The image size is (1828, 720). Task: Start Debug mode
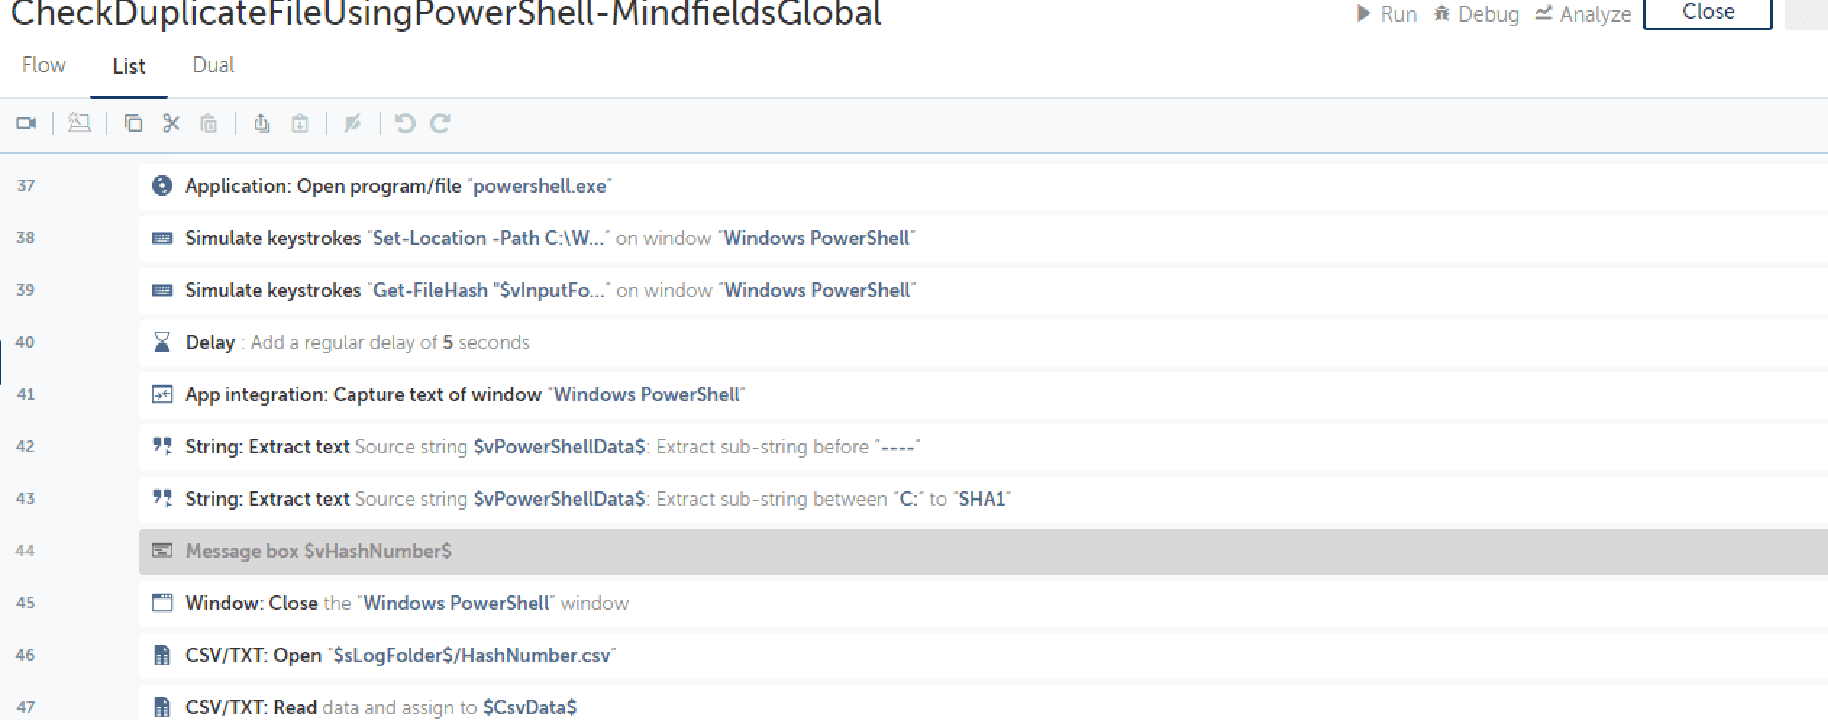(x=1476, y=14)
